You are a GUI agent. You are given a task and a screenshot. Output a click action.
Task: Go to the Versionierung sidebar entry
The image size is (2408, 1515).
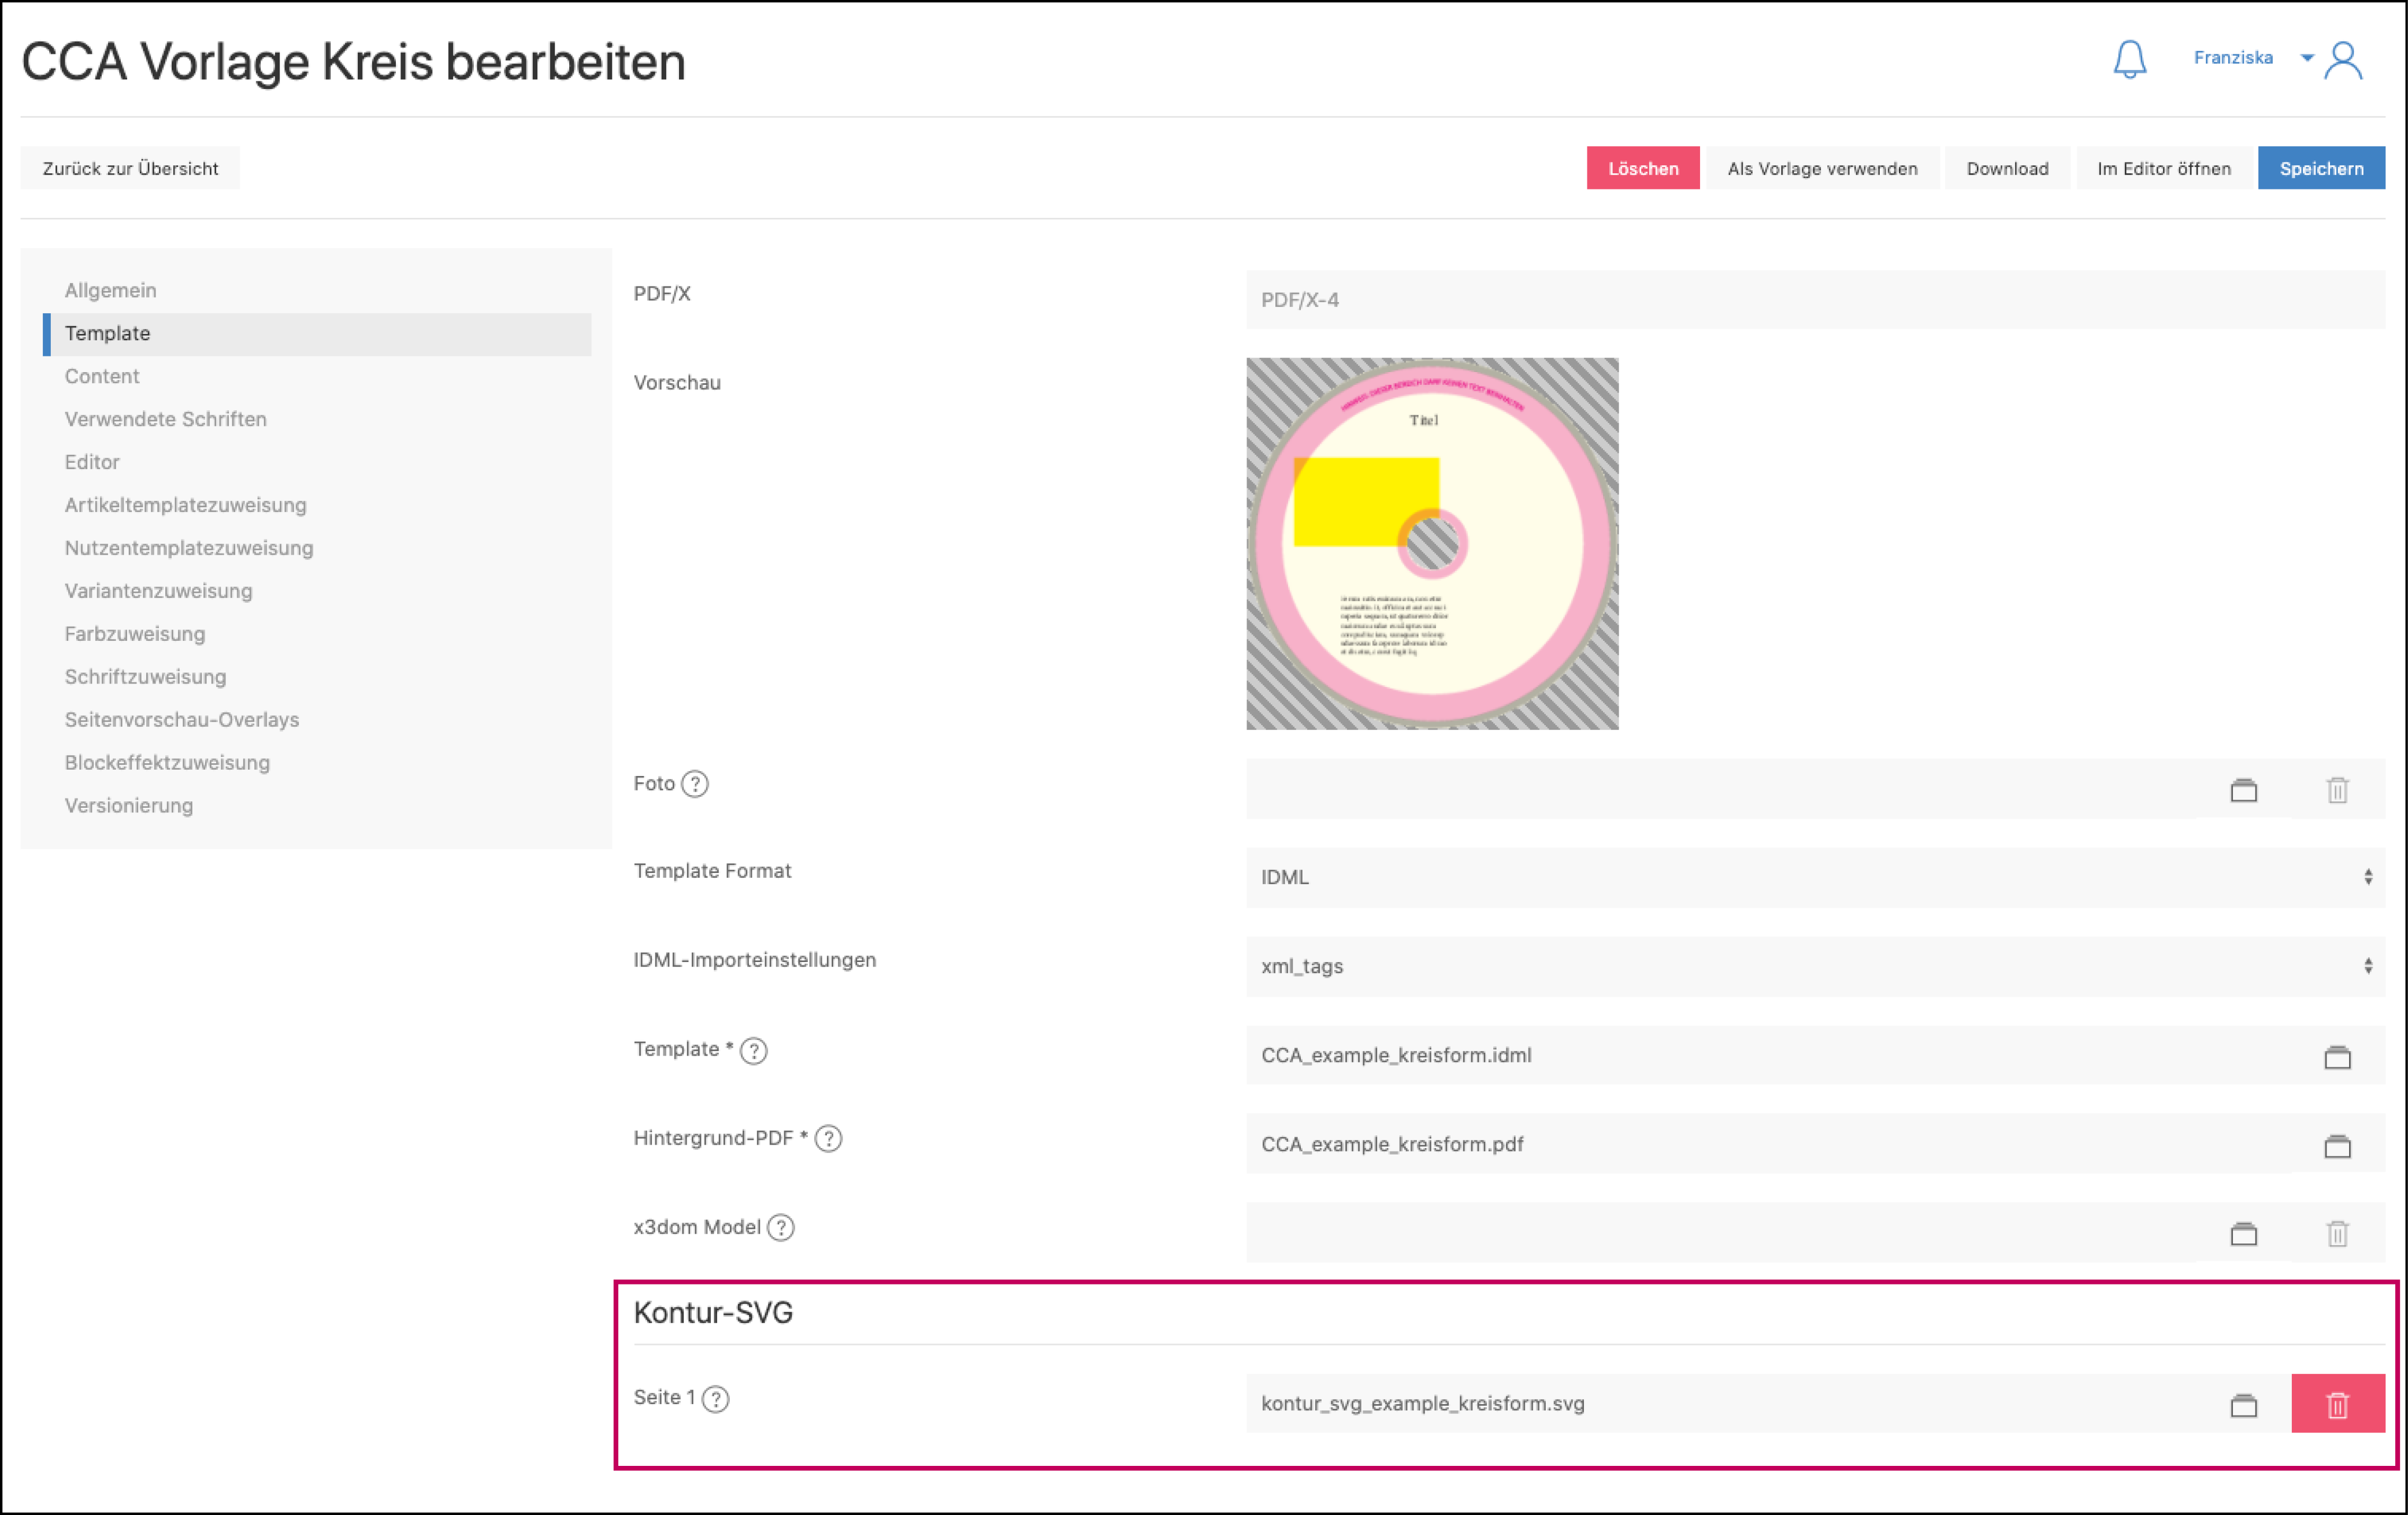129,806
